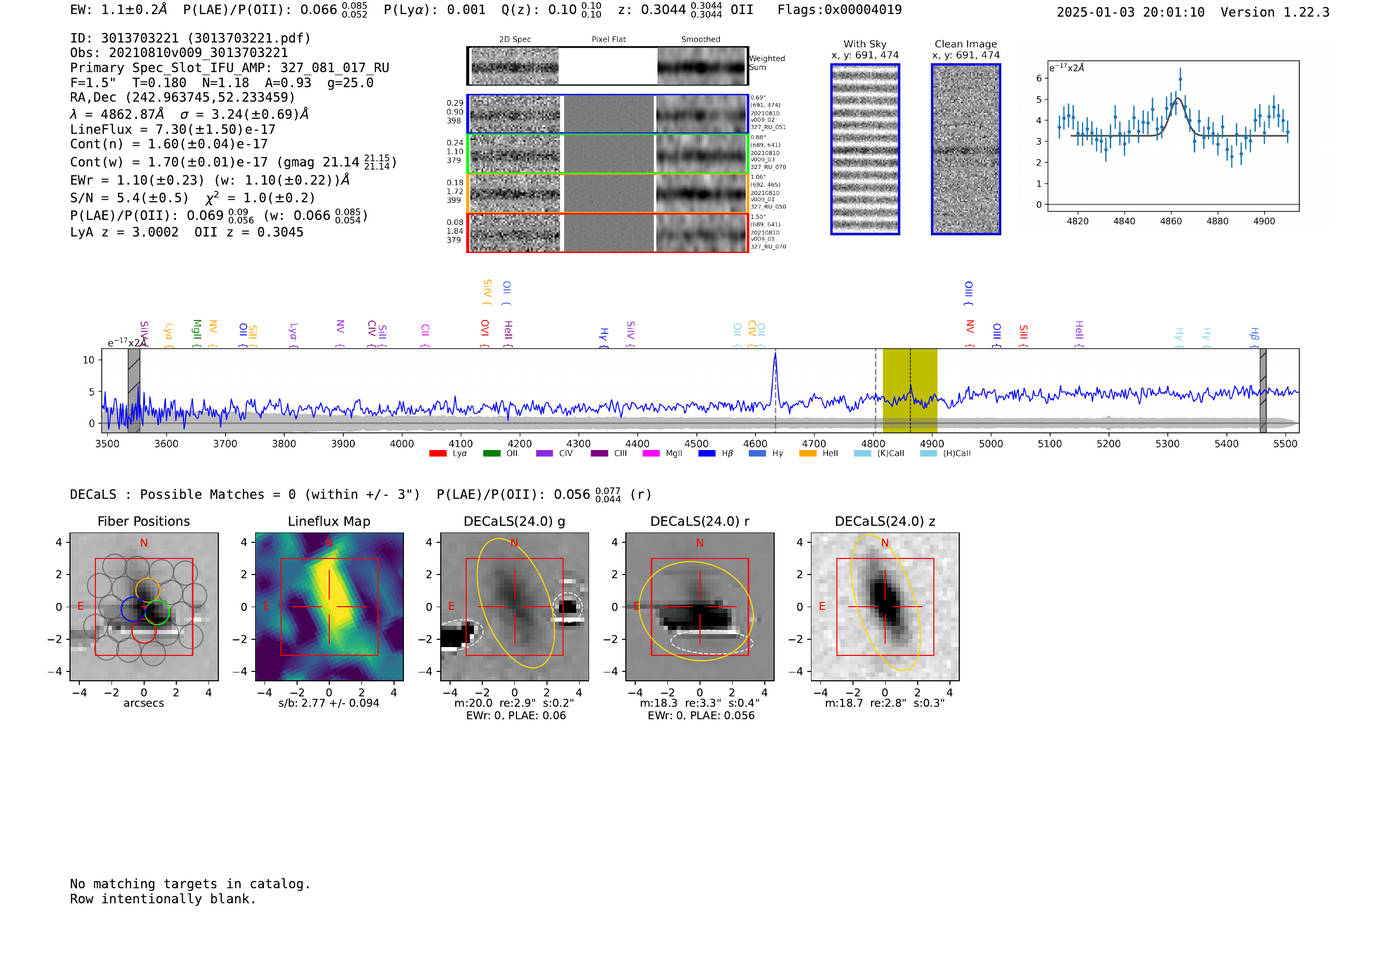Select the Weighted Sum 2D spectrum strip
Screen dimensions: 1400x953
(x=607, y=66)
